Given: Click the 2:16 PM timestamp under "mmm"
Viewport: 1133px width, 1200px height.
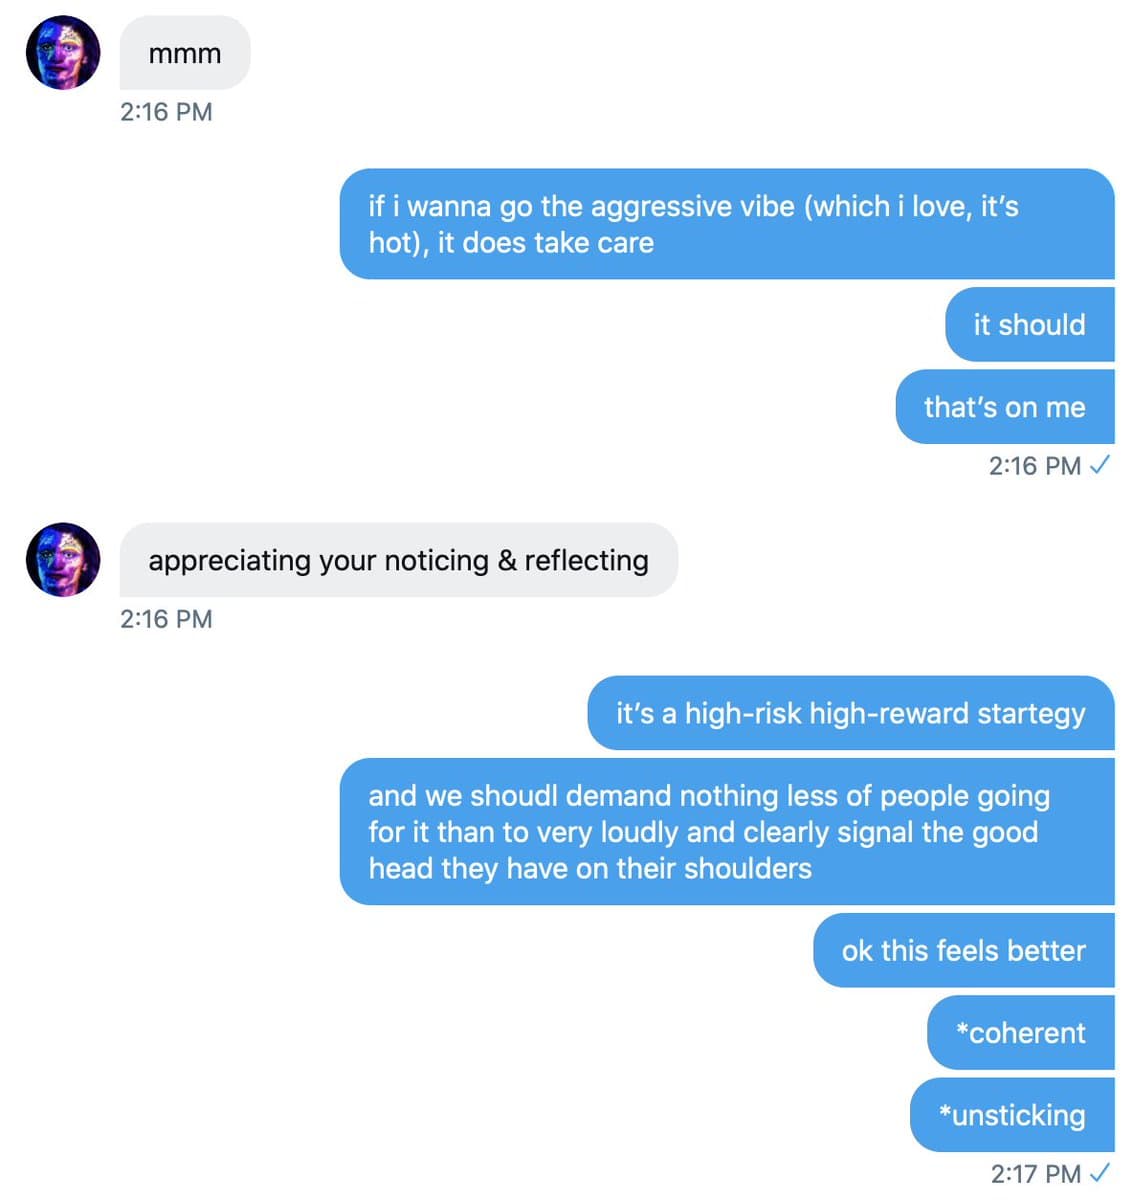Looking at the screenshot, I should 166,112.
